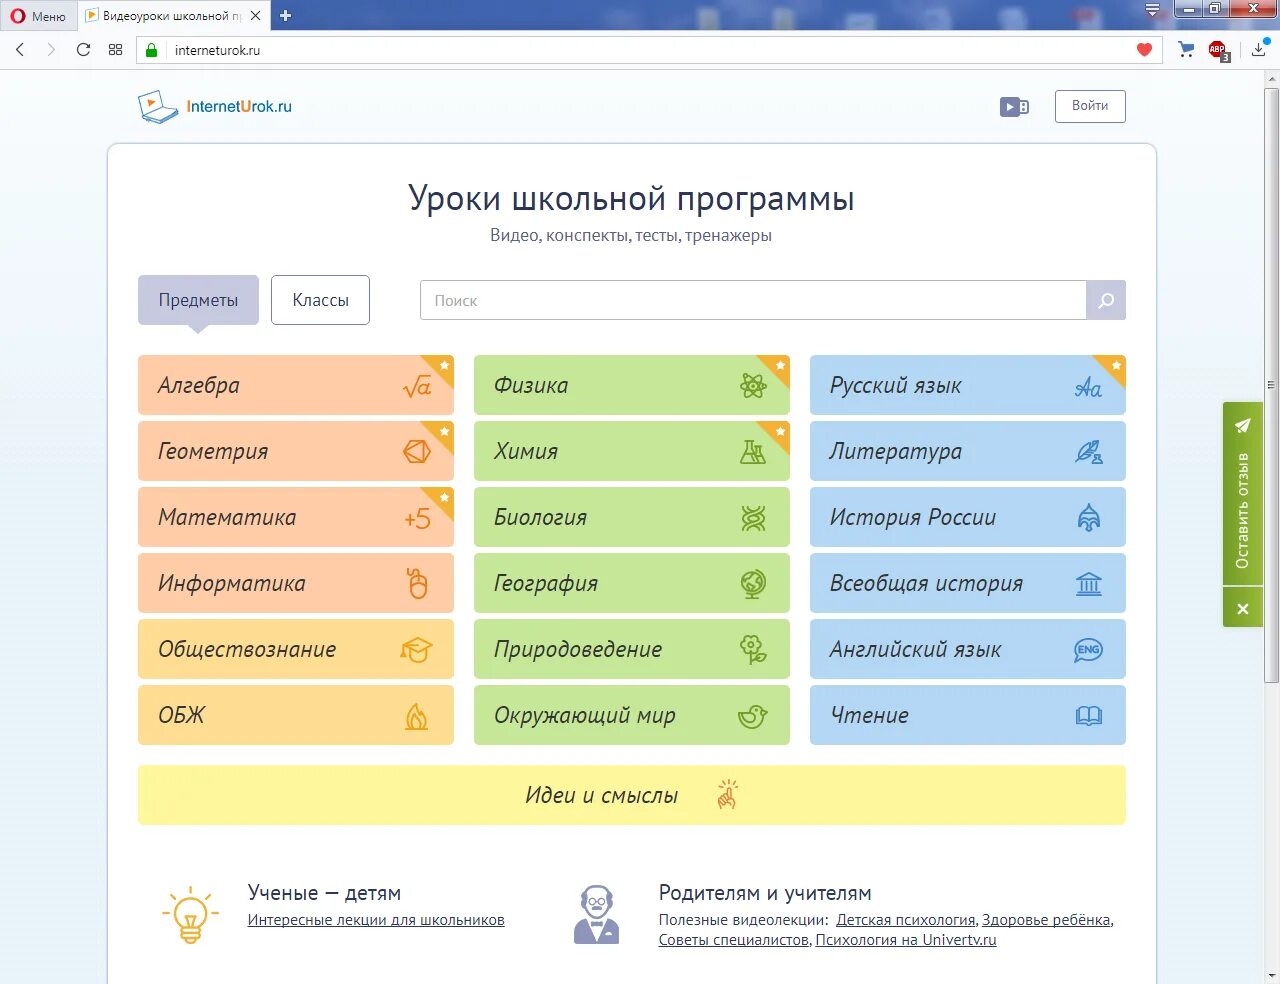1280x984 pixels.
Task: Open the Speed Dial start page grid
Action: [x=116, y=50]
